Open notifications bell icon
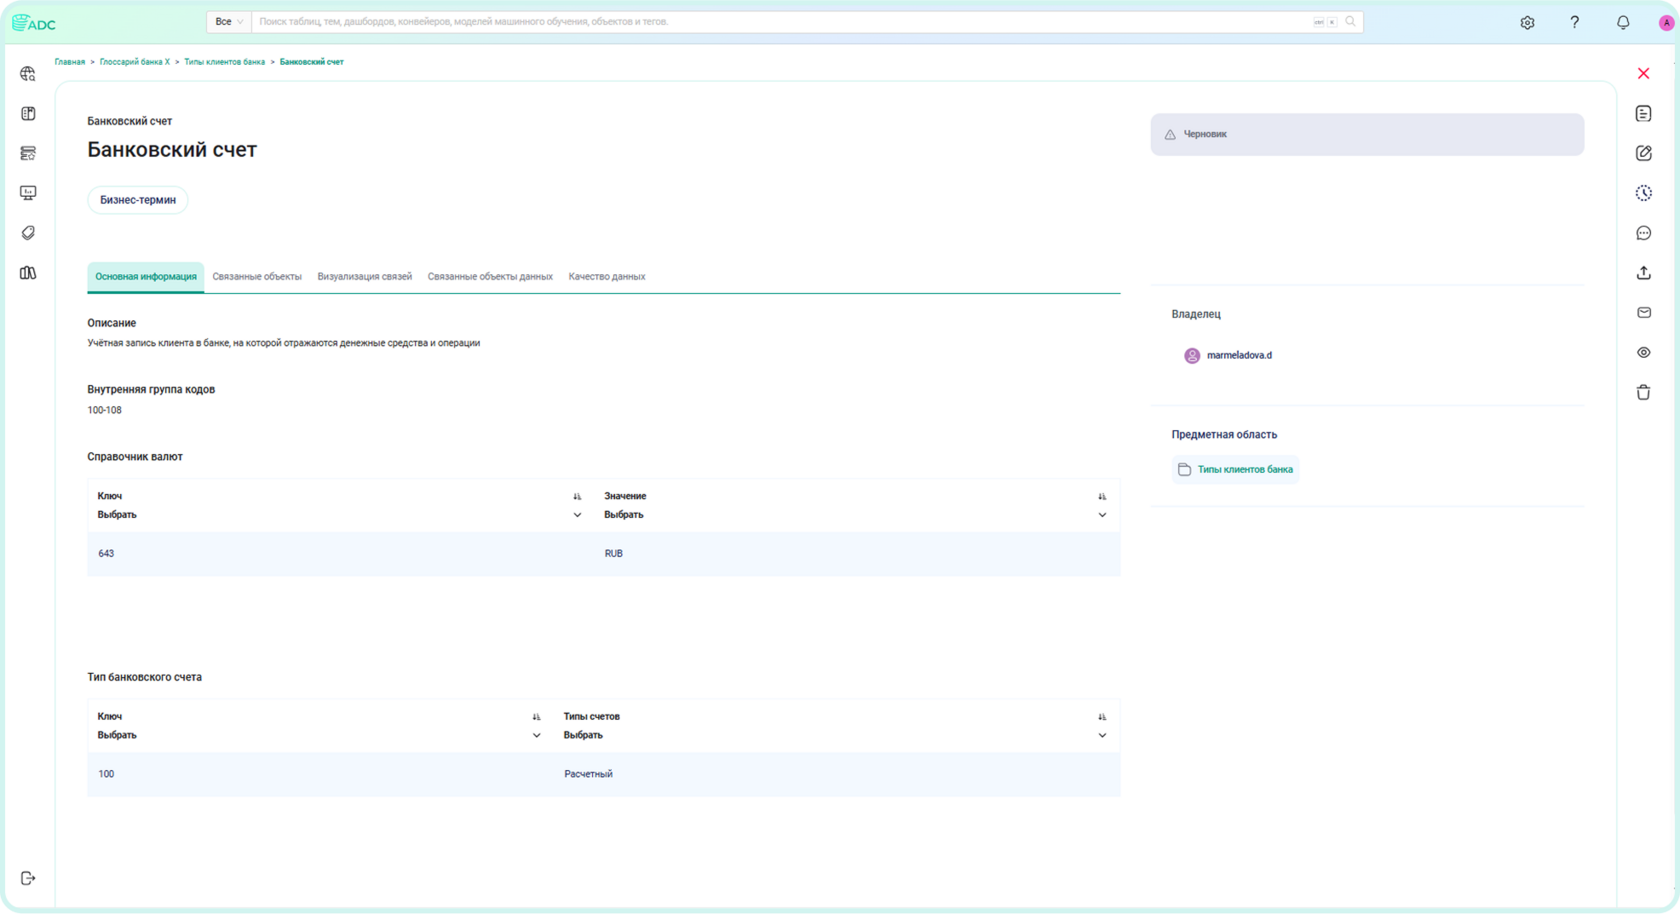This screenshot has height=914, width=1680. (1622, 22)
